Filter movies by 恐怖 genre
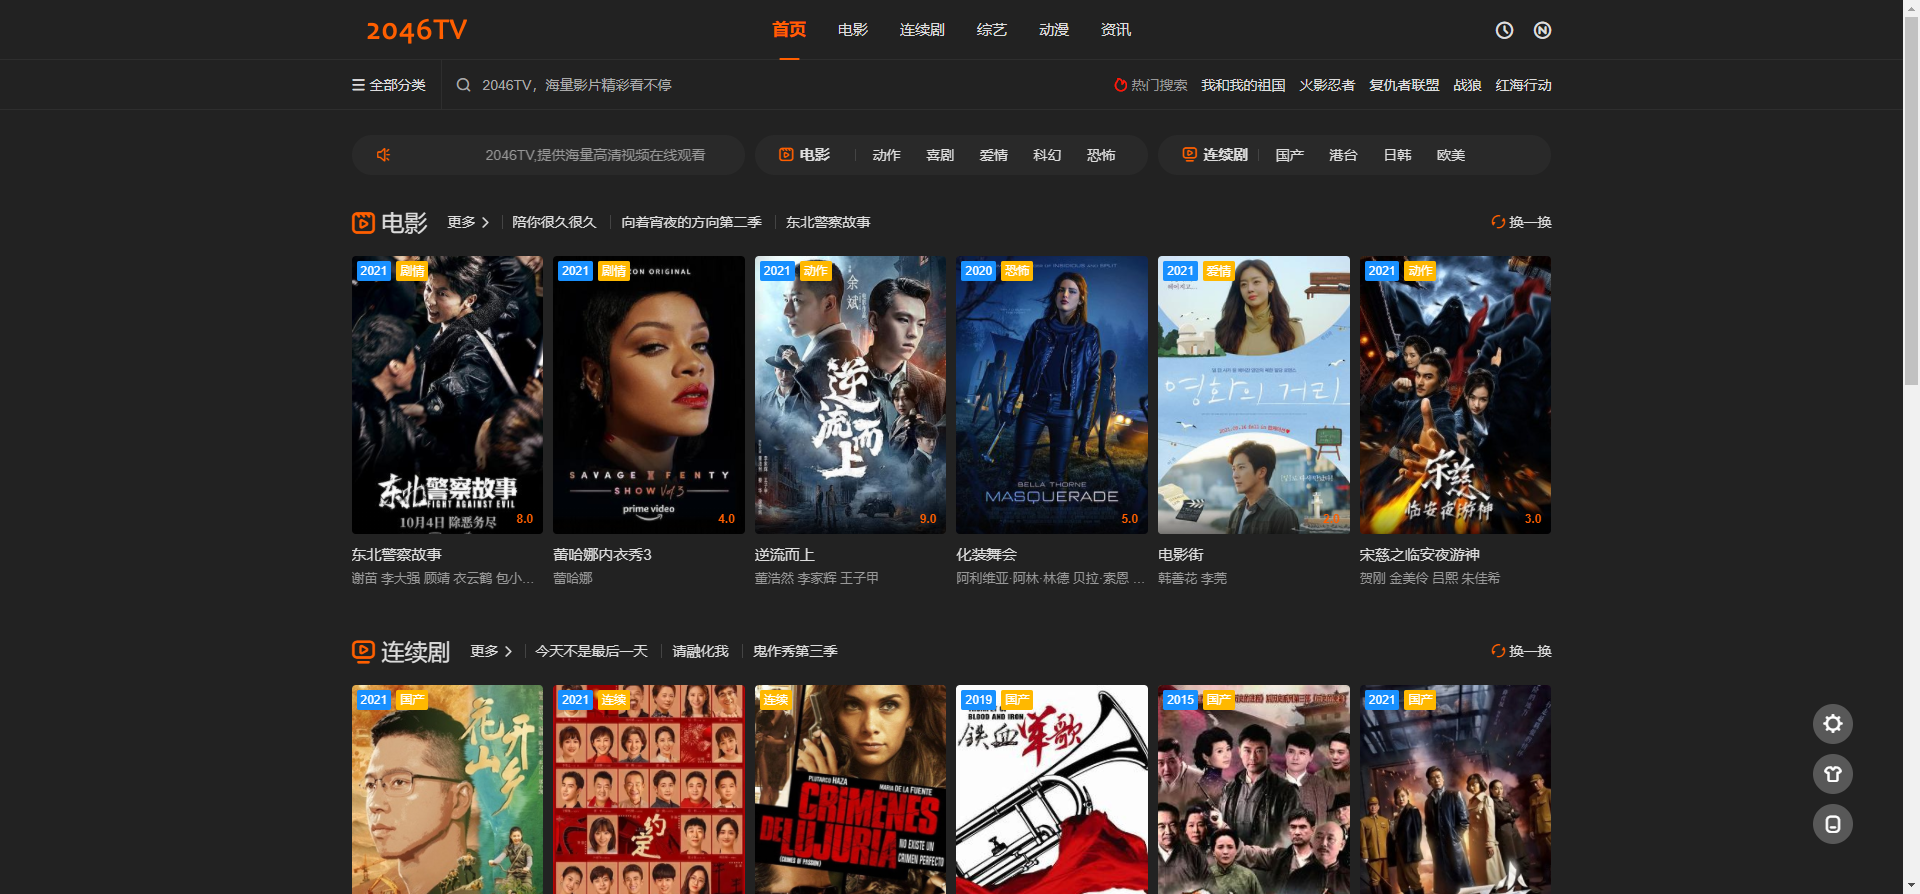 (1101, 155)
